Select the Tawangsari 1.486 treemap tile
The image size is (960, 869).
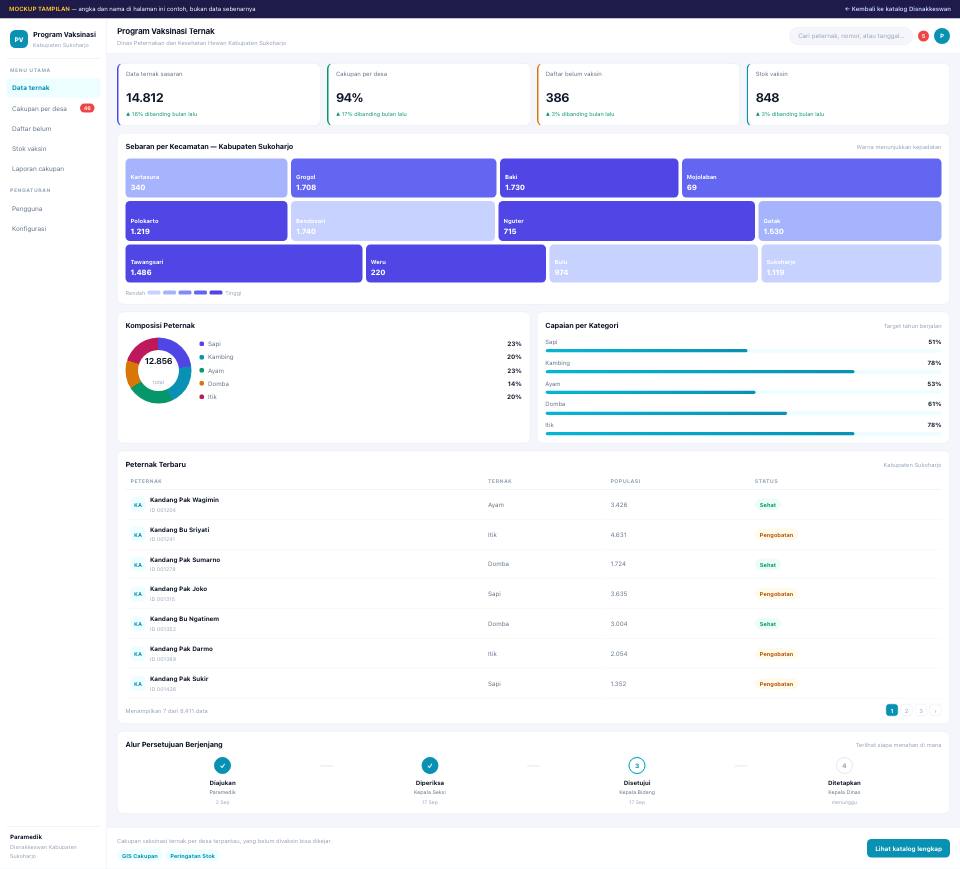244,263
